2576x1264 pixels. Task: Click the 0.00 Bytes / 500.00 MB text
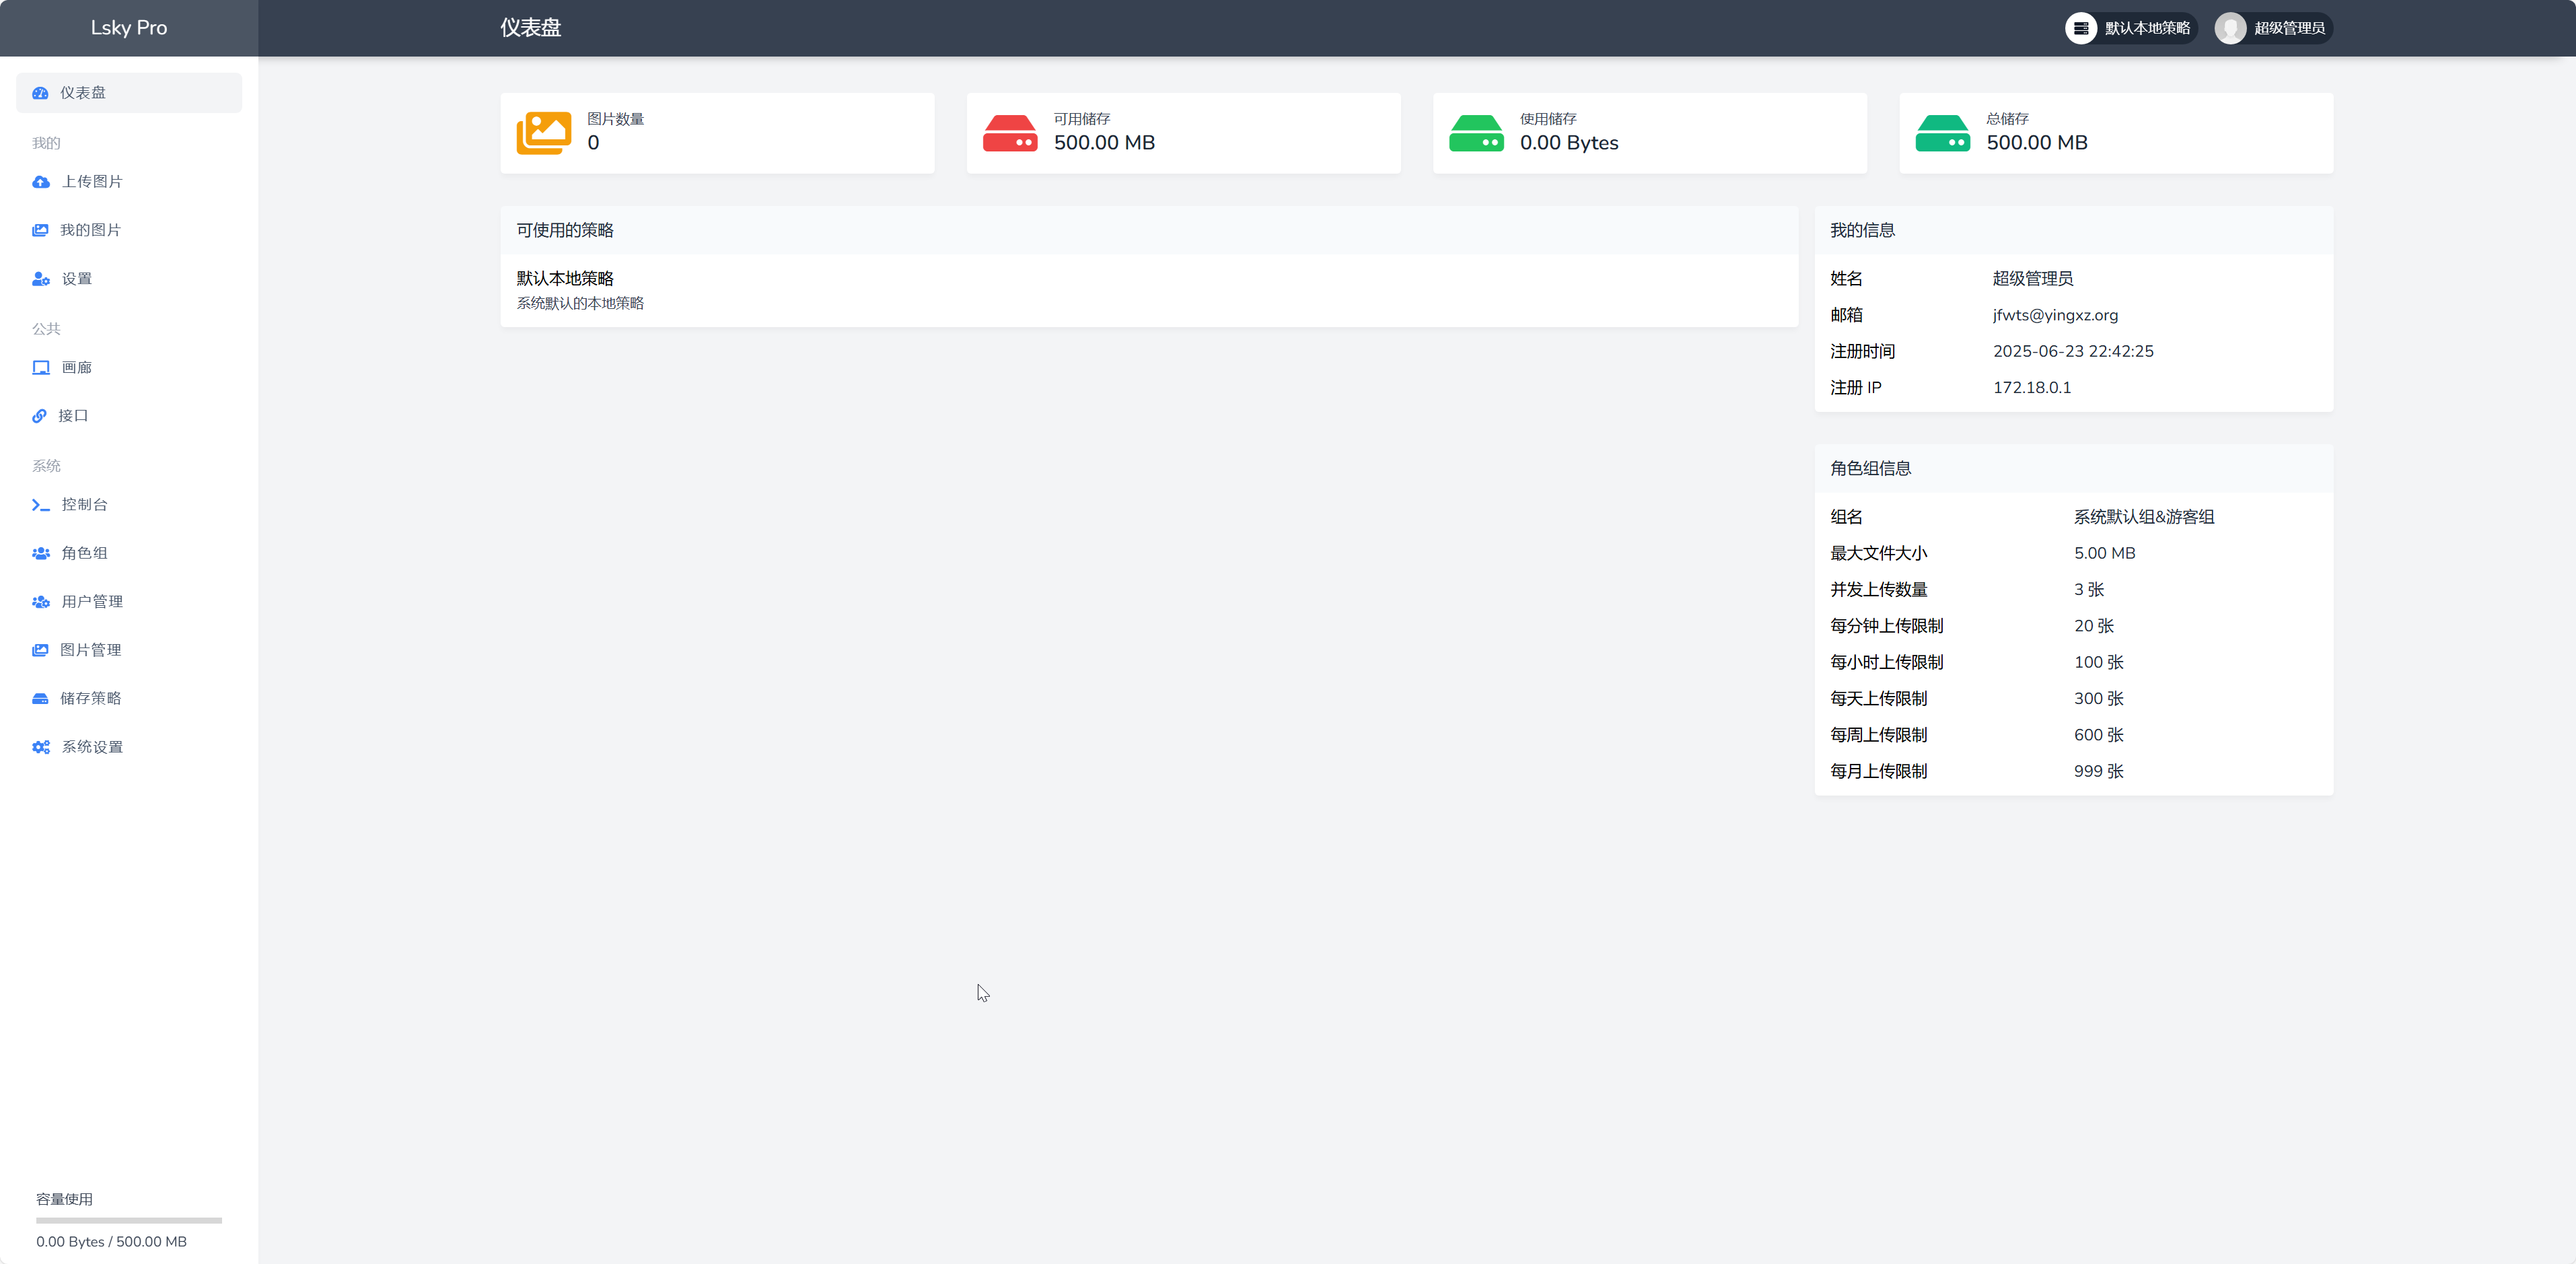(112, 1242)
